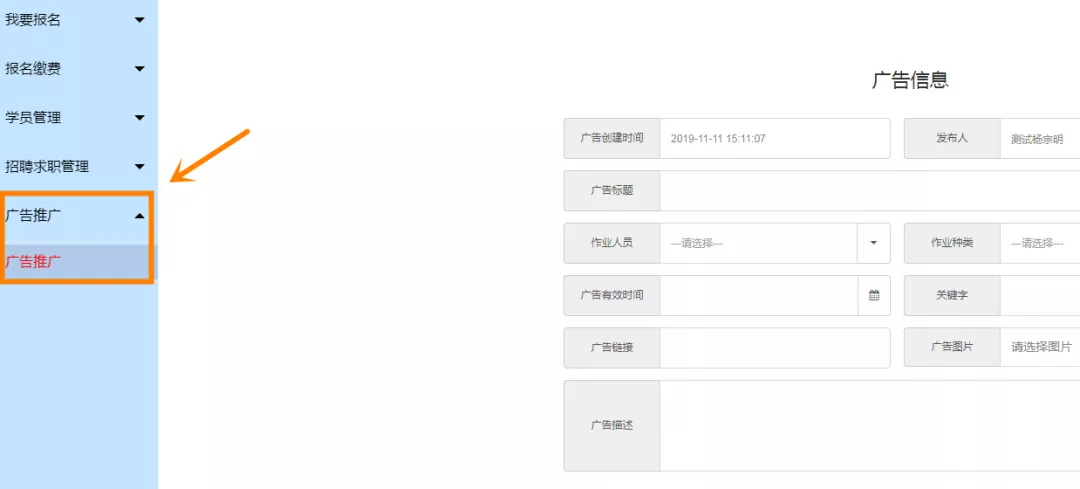Click the 广告标题 input field
Viewport: 1080px width, 489px height.
869,191
